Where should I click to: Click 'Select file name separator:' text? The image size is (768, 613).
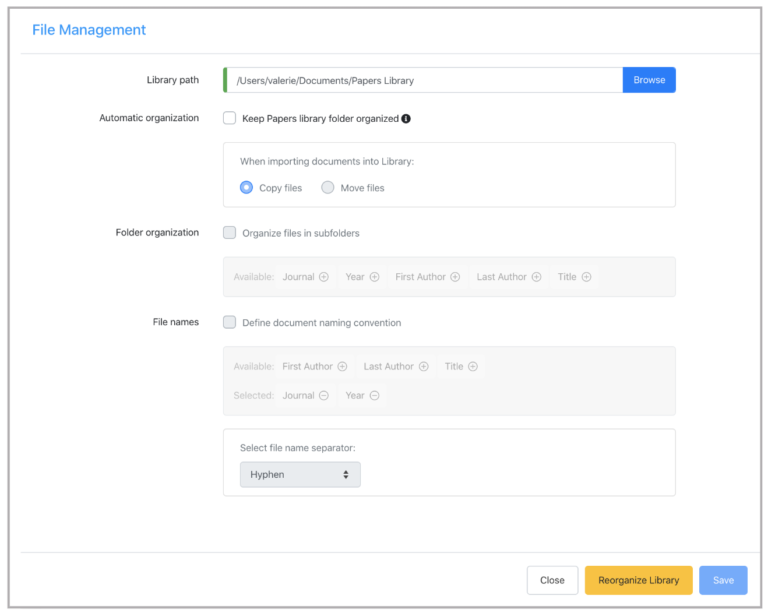tap(297, 448)
